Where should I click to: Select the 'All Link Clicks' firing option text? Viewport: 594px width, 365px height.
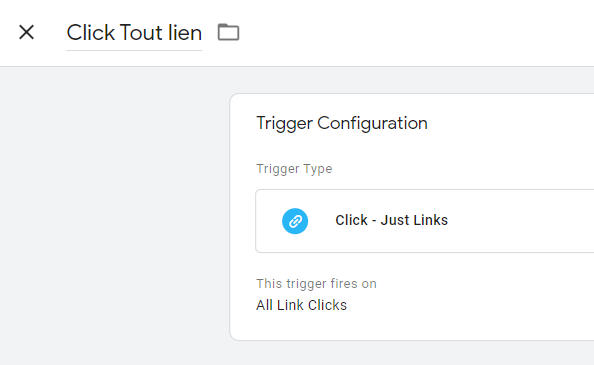301,305
